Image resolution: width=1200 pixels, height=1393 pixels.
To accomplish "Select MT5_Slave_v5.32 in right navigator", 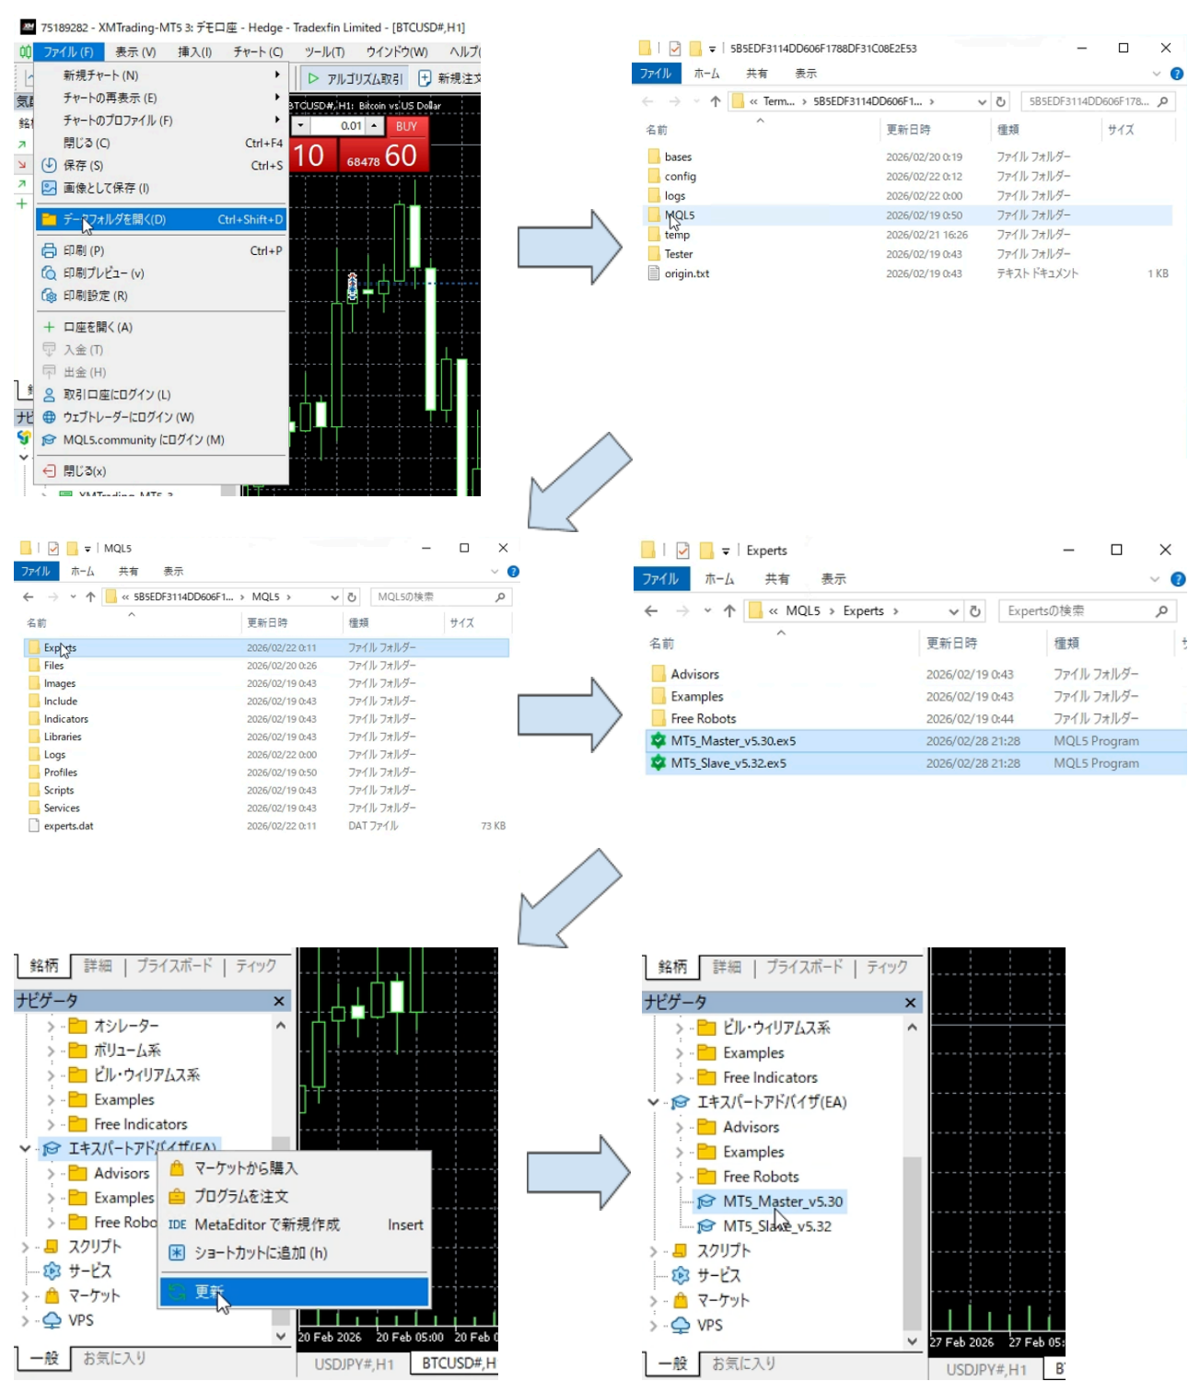I will pyautogui.click(x=765, y=1226).
